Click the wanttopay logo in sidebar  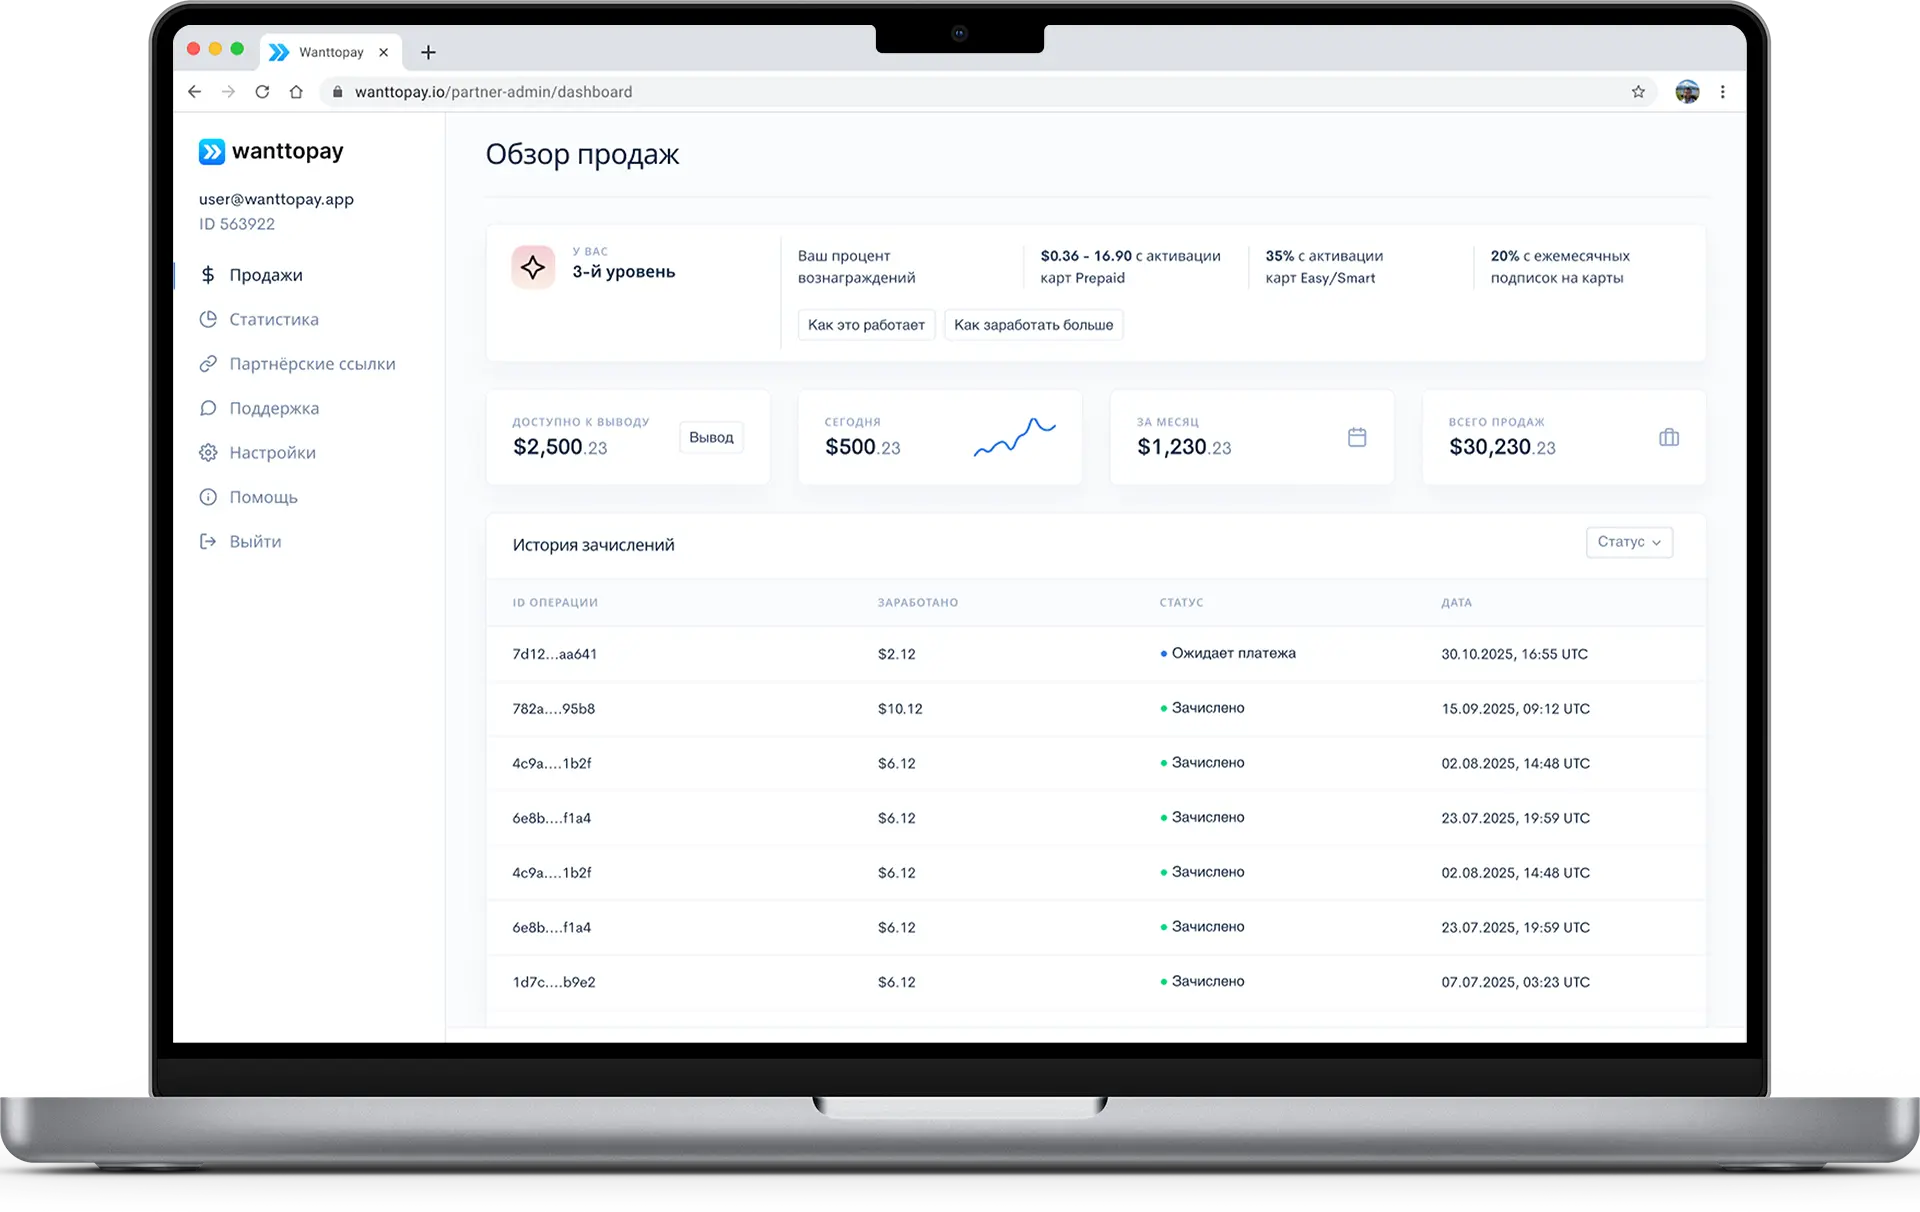271,151
